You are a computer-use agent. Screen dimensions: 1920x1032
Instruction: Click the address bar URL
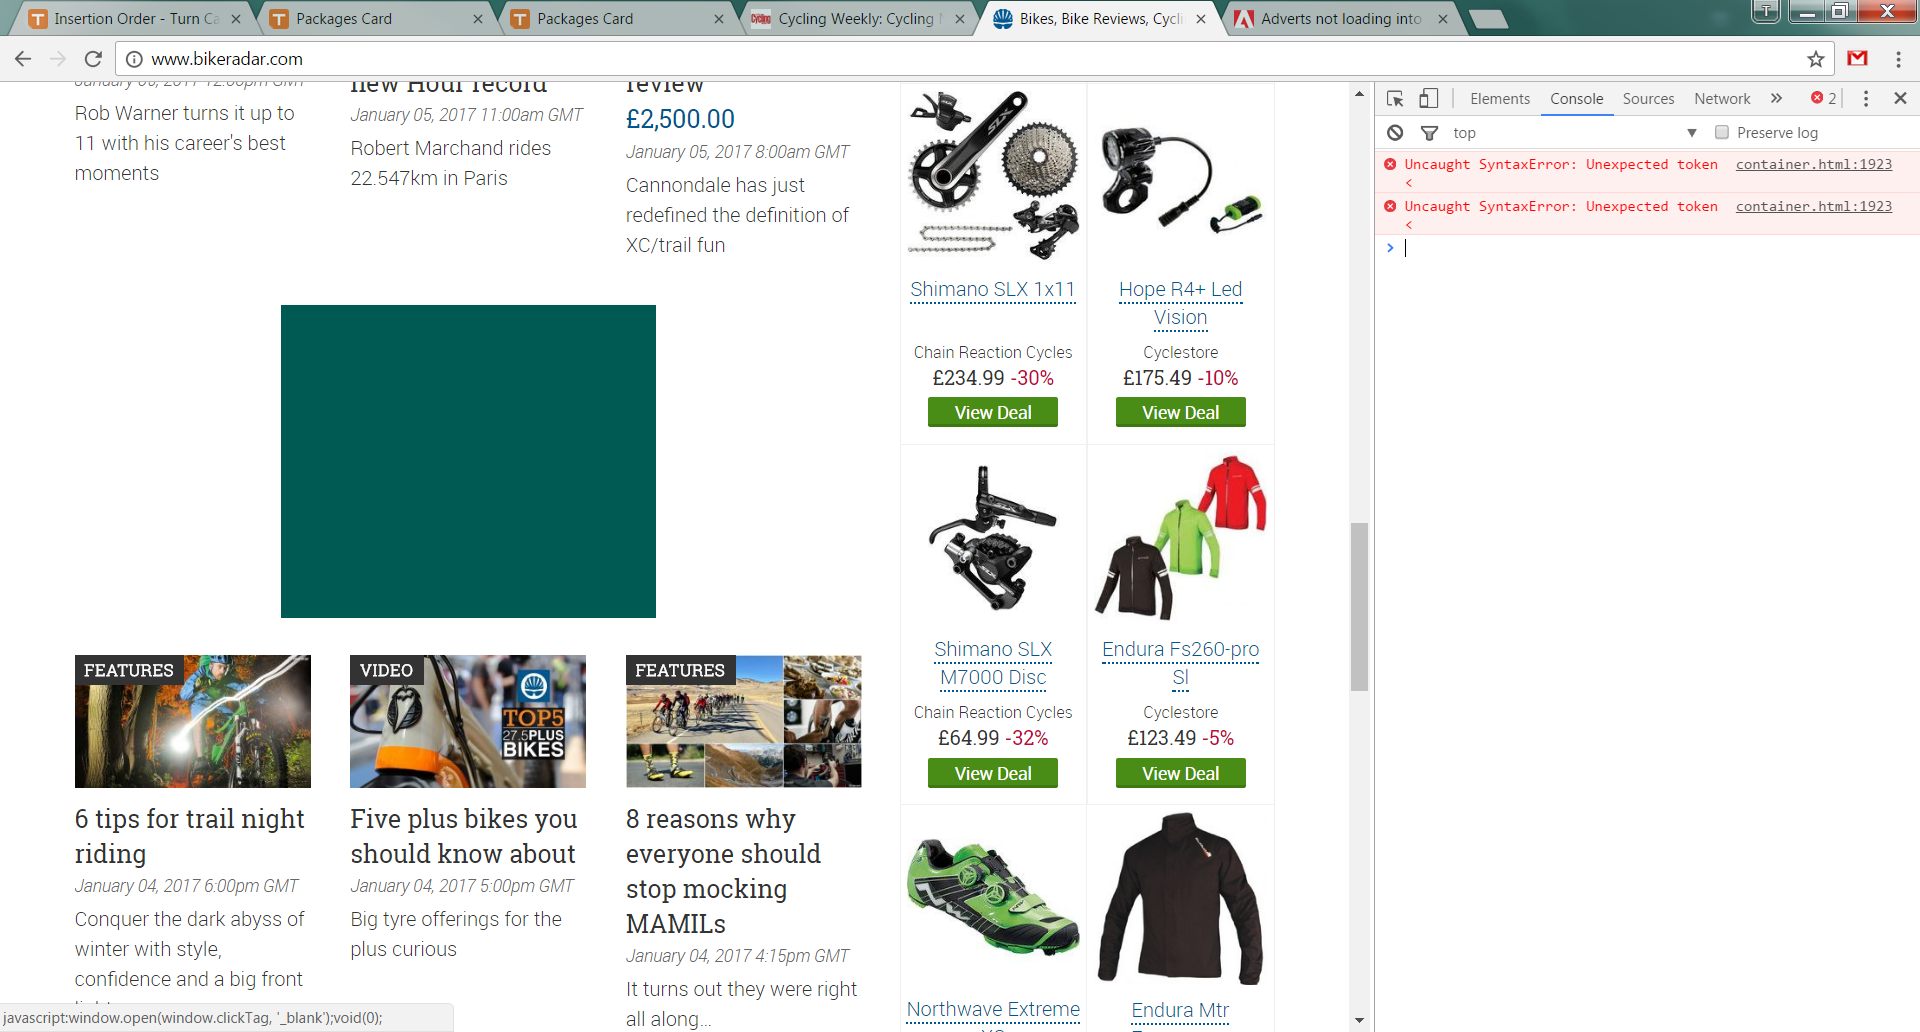[227, 59]
